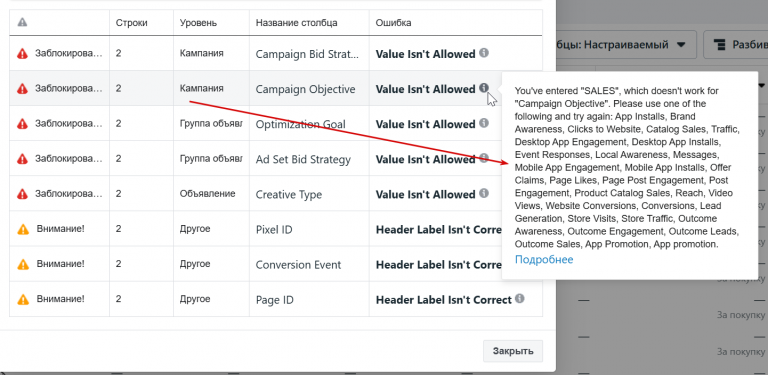The height and width of the screenshot is (375, 768).
Task: Click the Закрыть button
Action: pyautogui.click(x=512, y=351)
